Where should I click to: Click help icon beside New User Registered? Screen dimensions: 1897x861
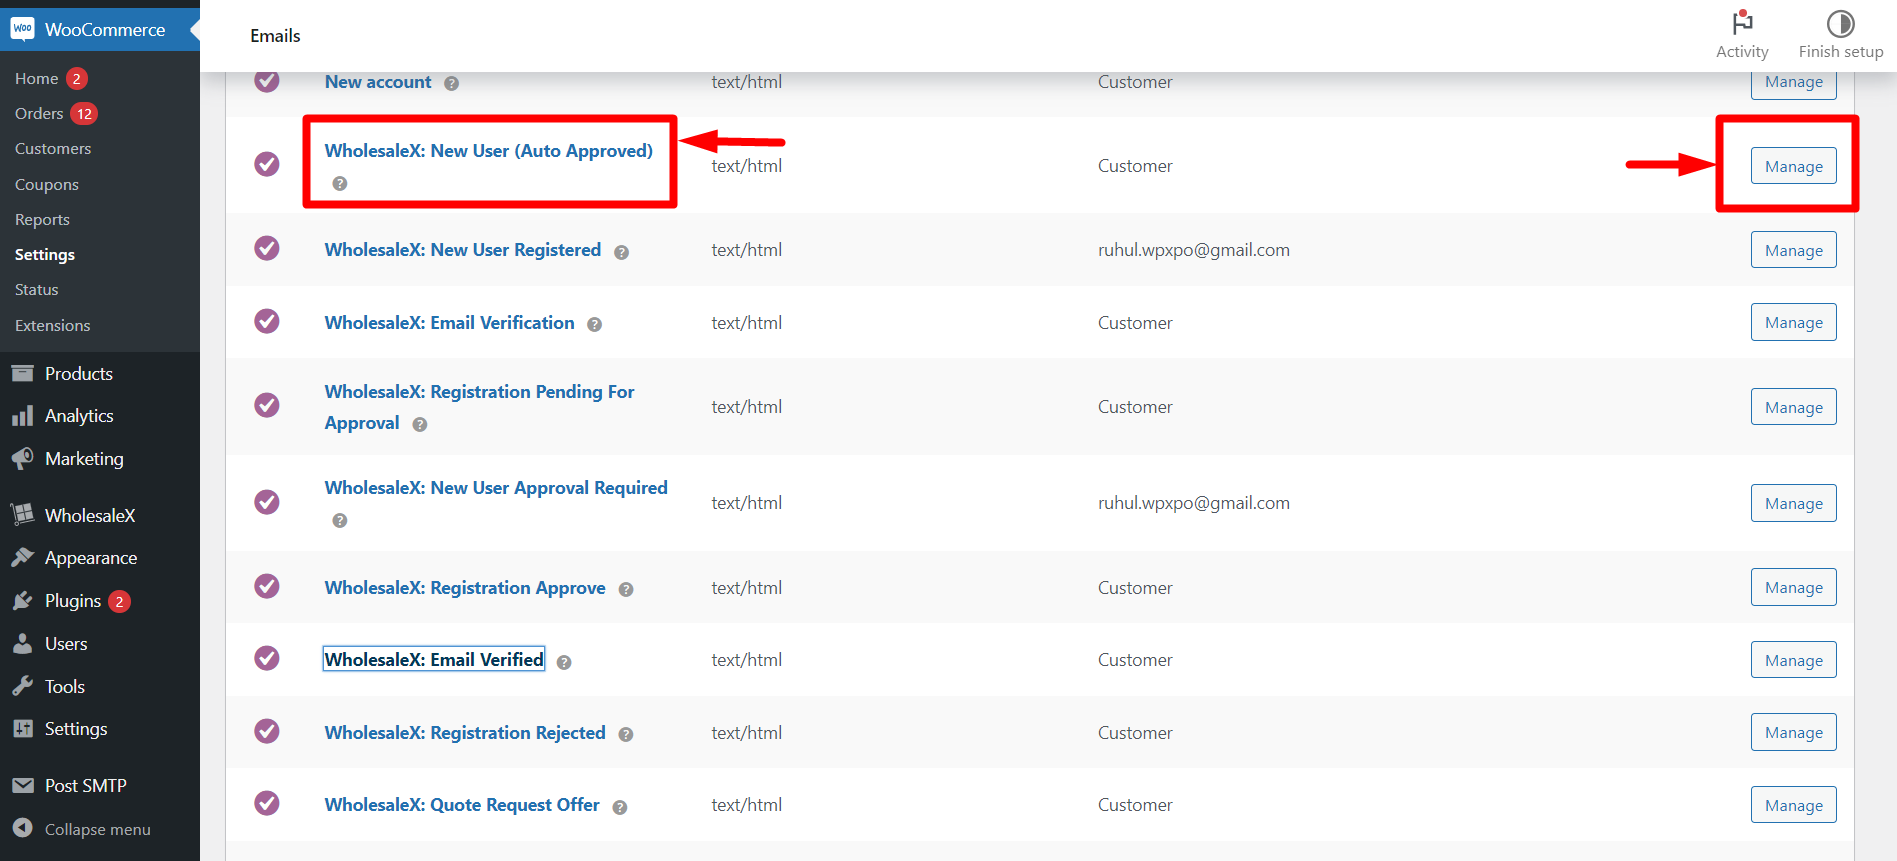pos(621,252)
